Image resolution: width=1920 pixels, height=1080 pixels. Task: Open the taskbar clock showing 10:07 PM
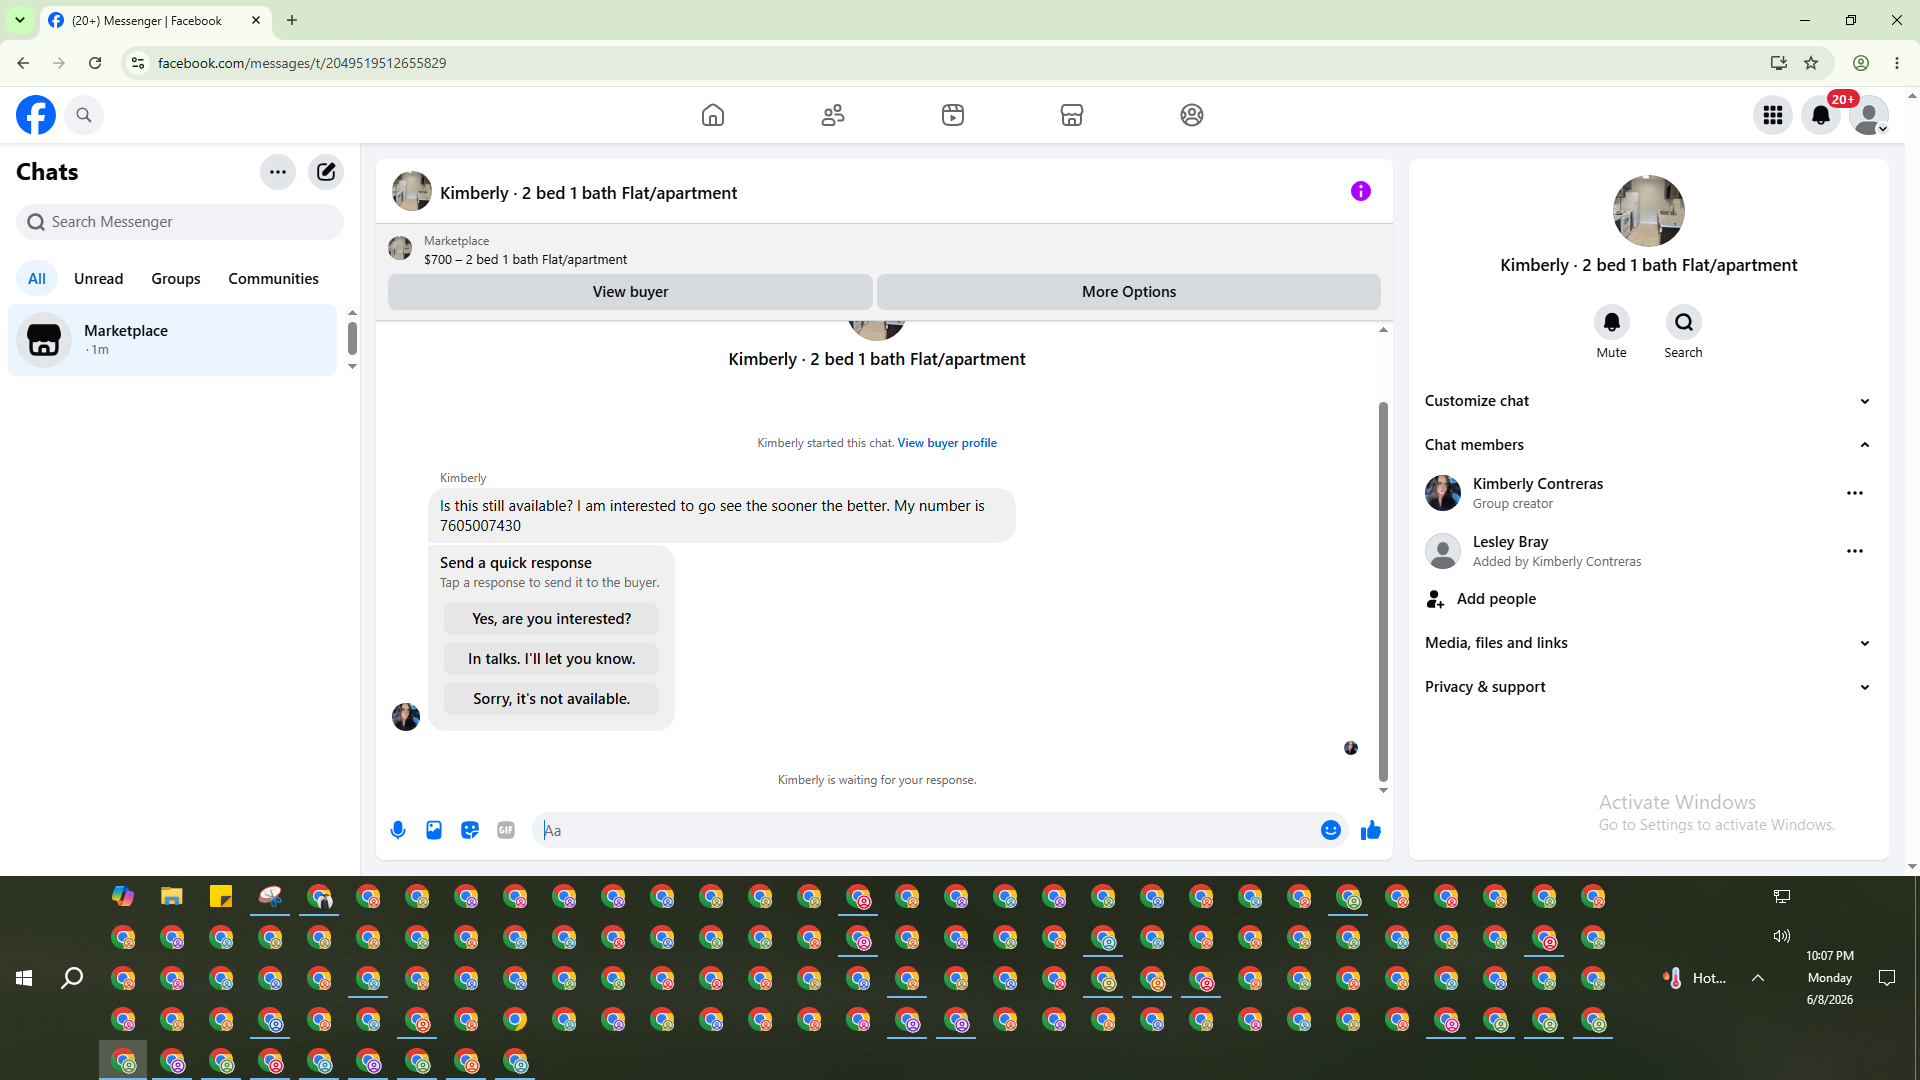[1830, 978]
